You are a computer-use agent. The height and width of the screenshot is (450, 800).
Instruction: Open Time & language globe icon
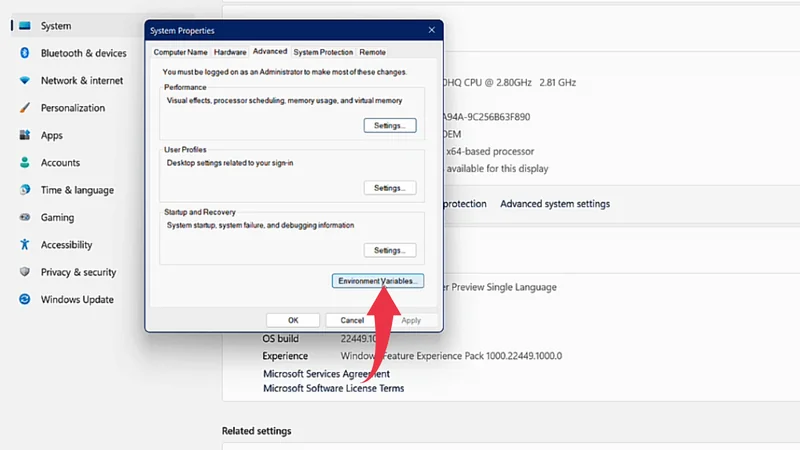[x=24, y=190]
